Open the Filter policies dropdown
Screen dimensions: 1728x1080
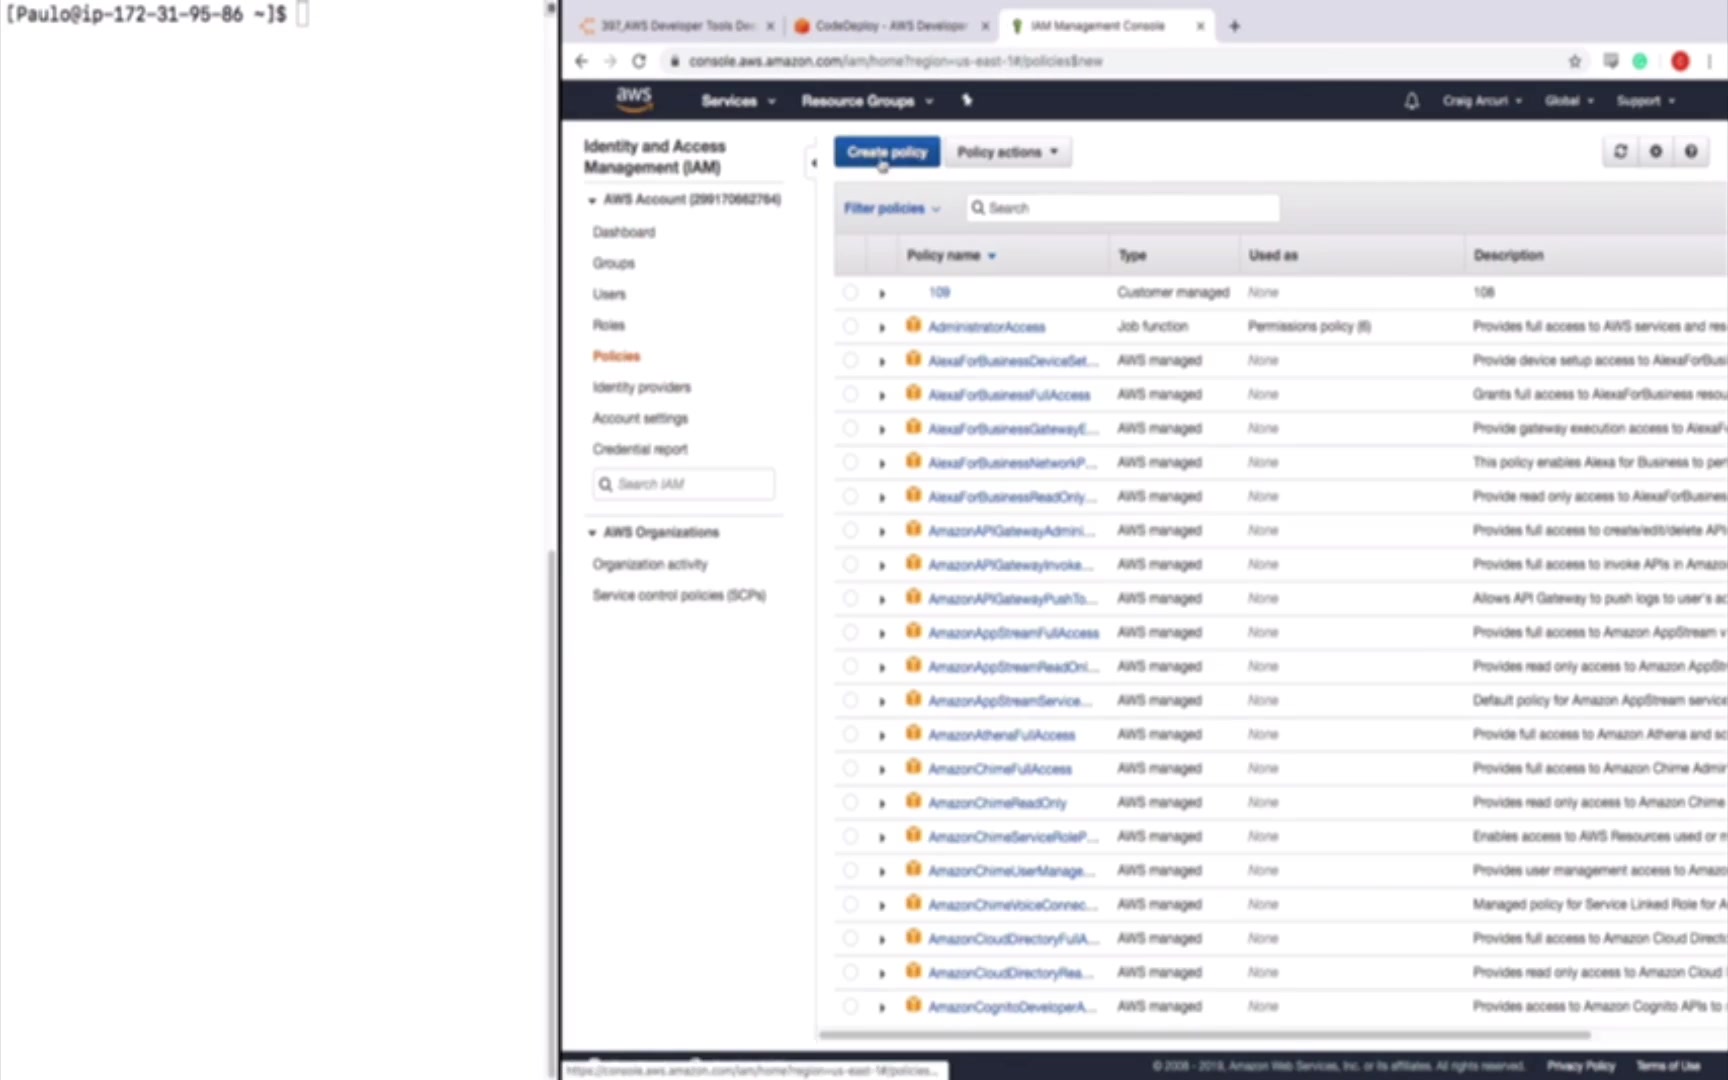coord(892,208)
